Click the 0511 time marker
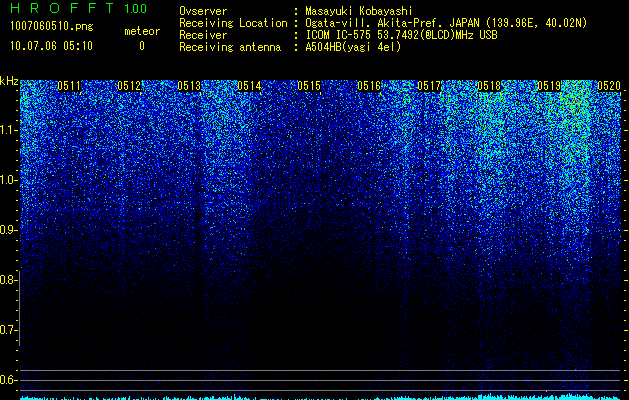This screenshot has width=629, height=400. 69,86
